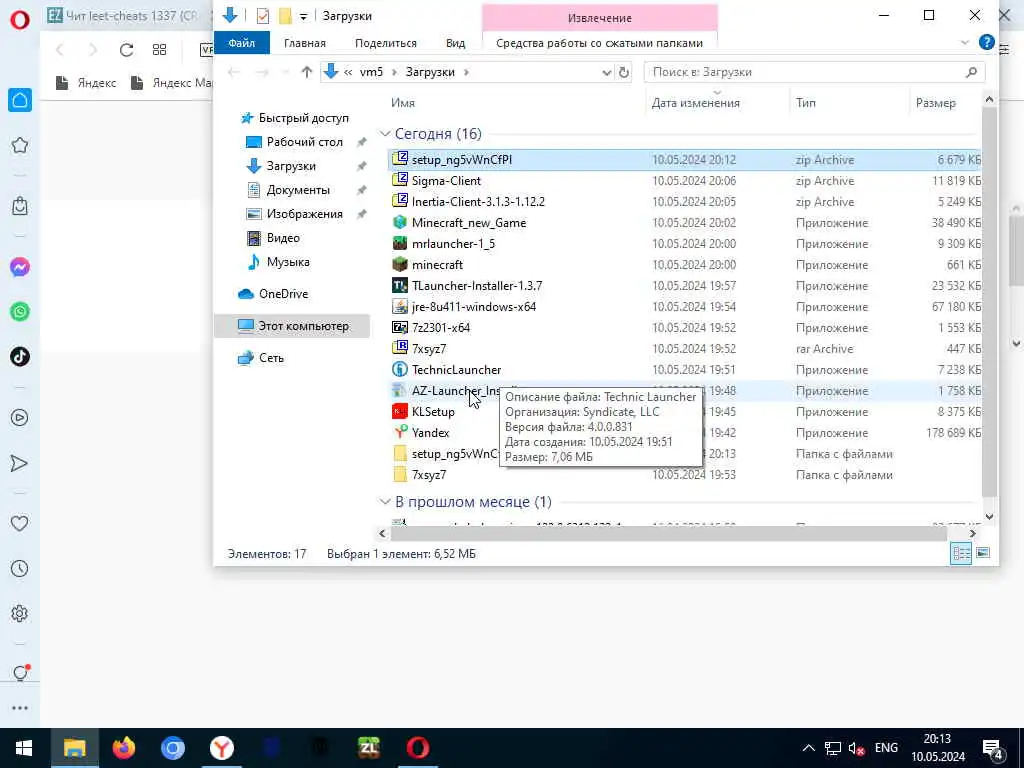The image size is (1024, 768).
Task: Open Средства работы со сжатыми папками tab
Action: tap(600, 43)
